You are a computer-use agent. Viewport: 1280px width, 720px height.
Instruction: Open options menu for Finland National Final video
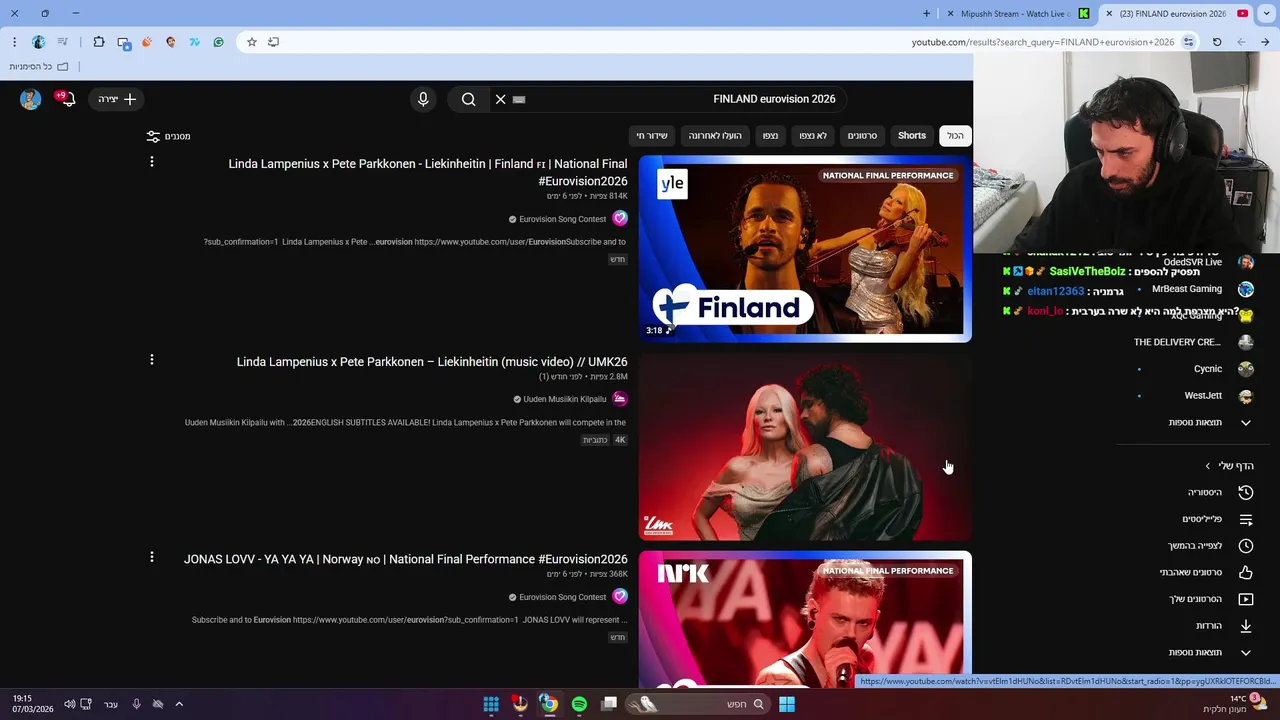coord(152,162)
